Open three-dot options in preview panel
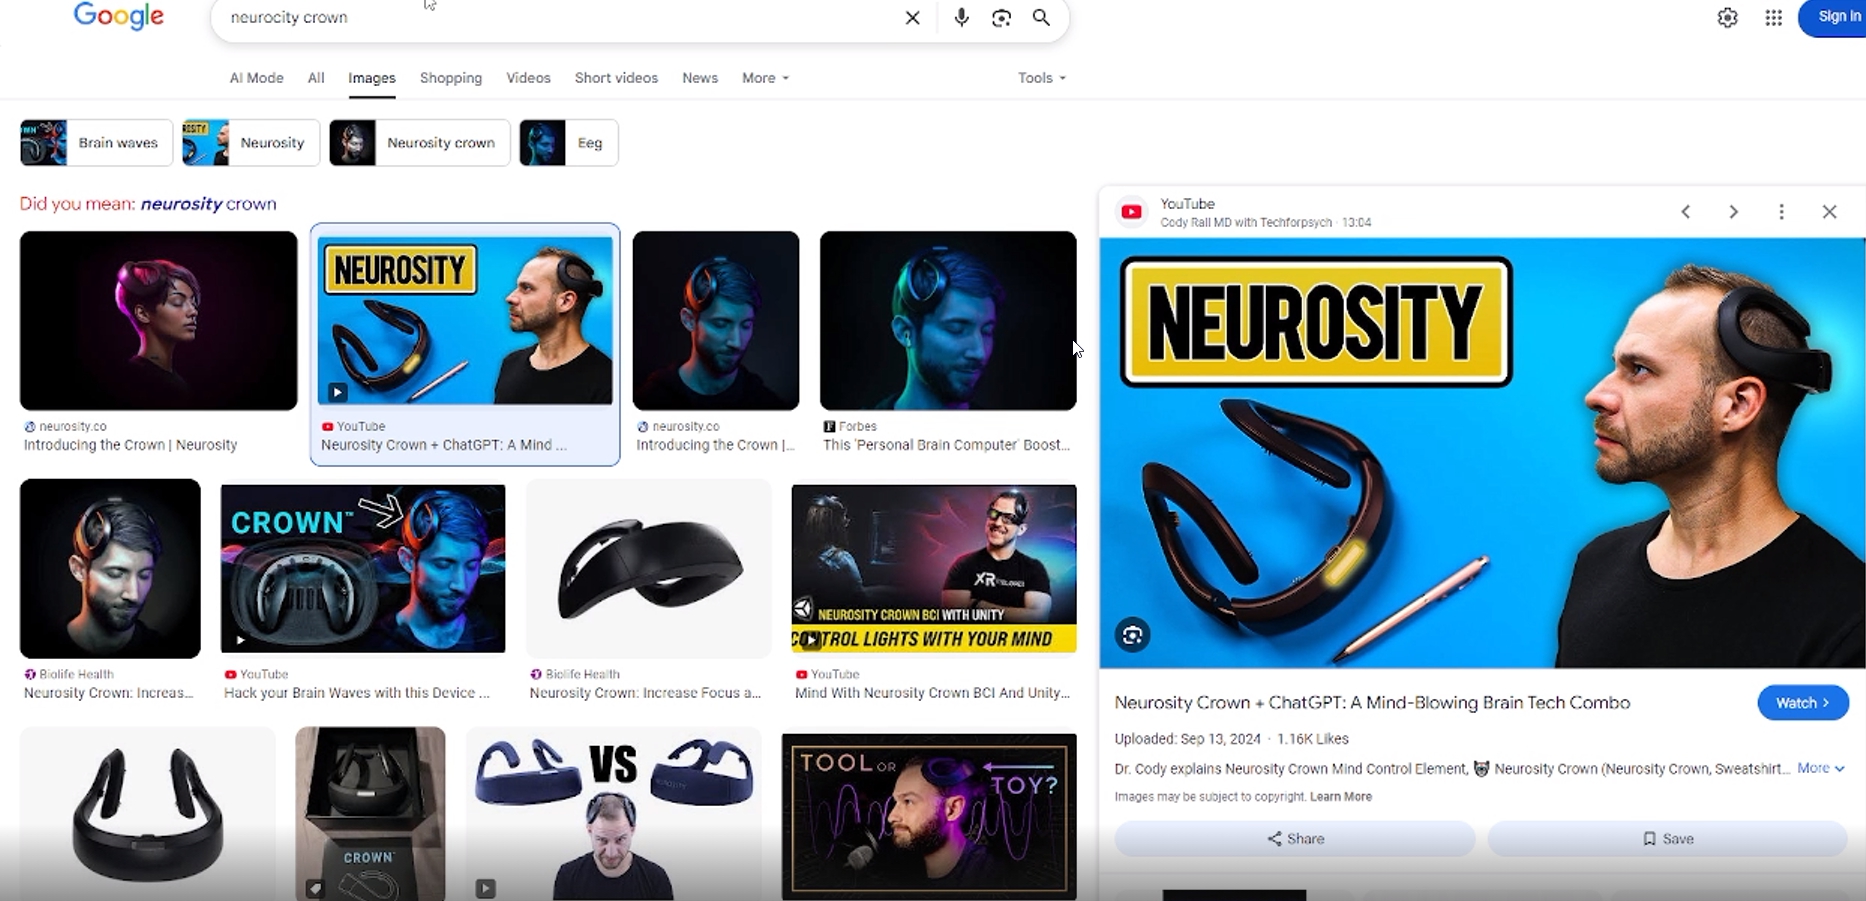1866x901 pixels. [x=1781, y=212]
